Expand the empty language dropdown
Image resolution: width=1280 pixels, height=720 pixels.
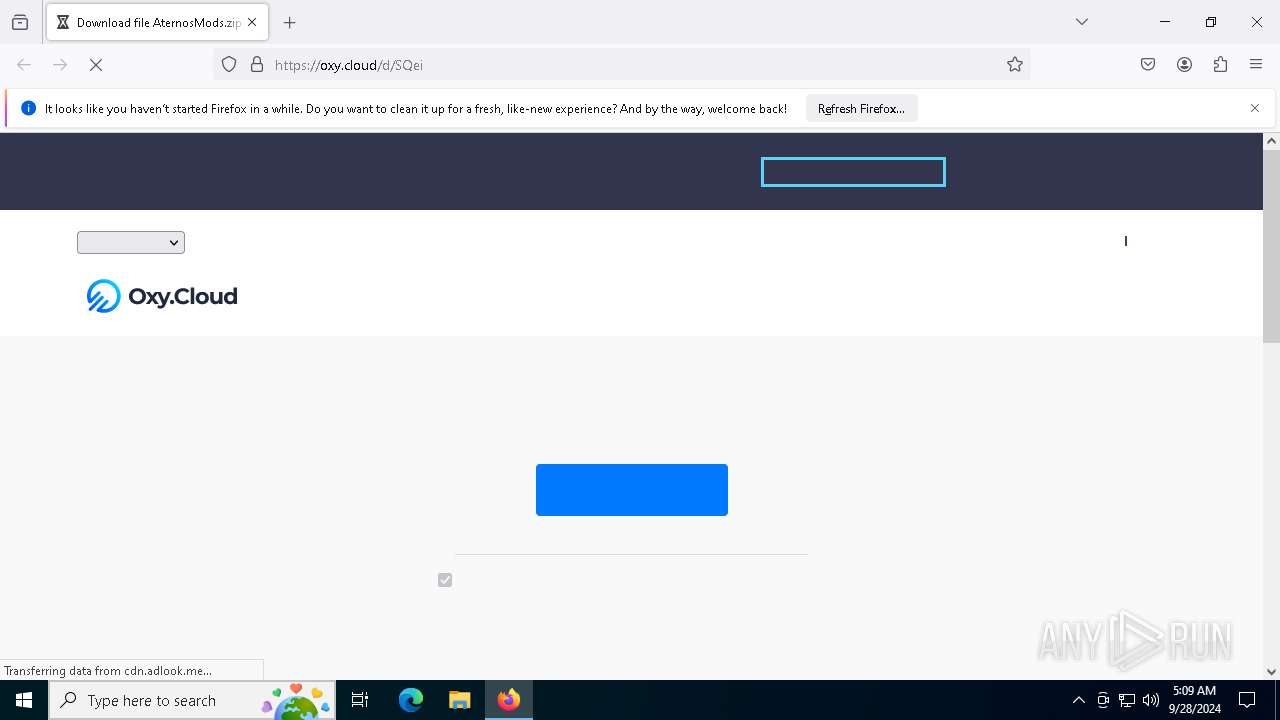coord(131,242)
